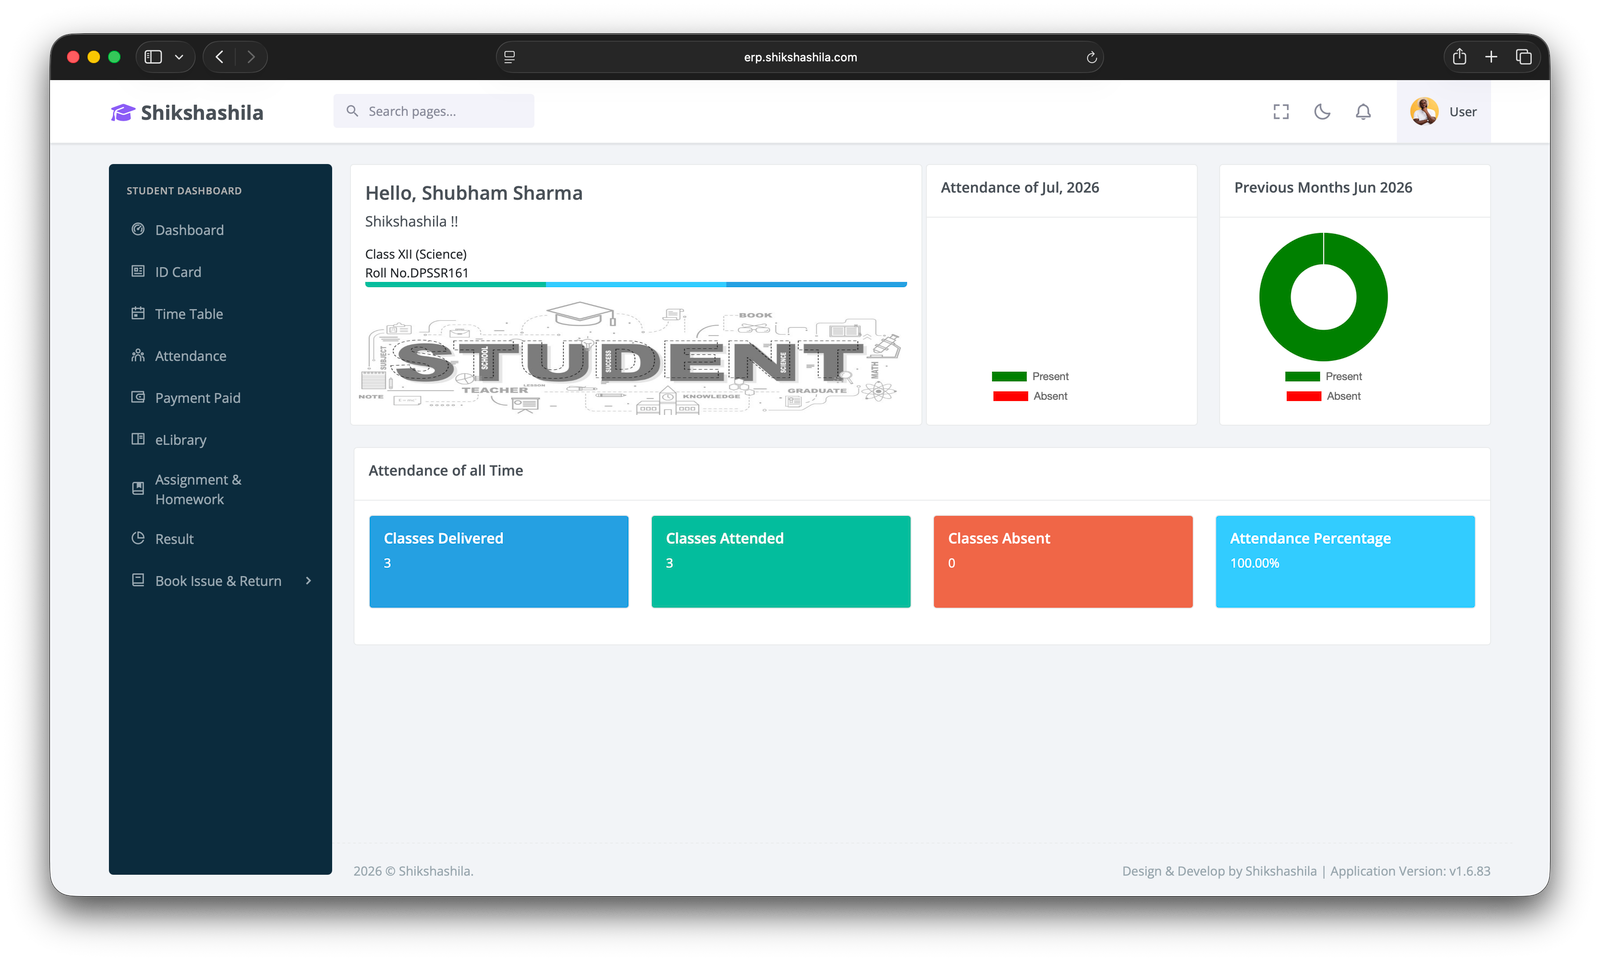The image size is (1600, 962).
Task: Open Payment Paid section
Action: pos(220,398)
